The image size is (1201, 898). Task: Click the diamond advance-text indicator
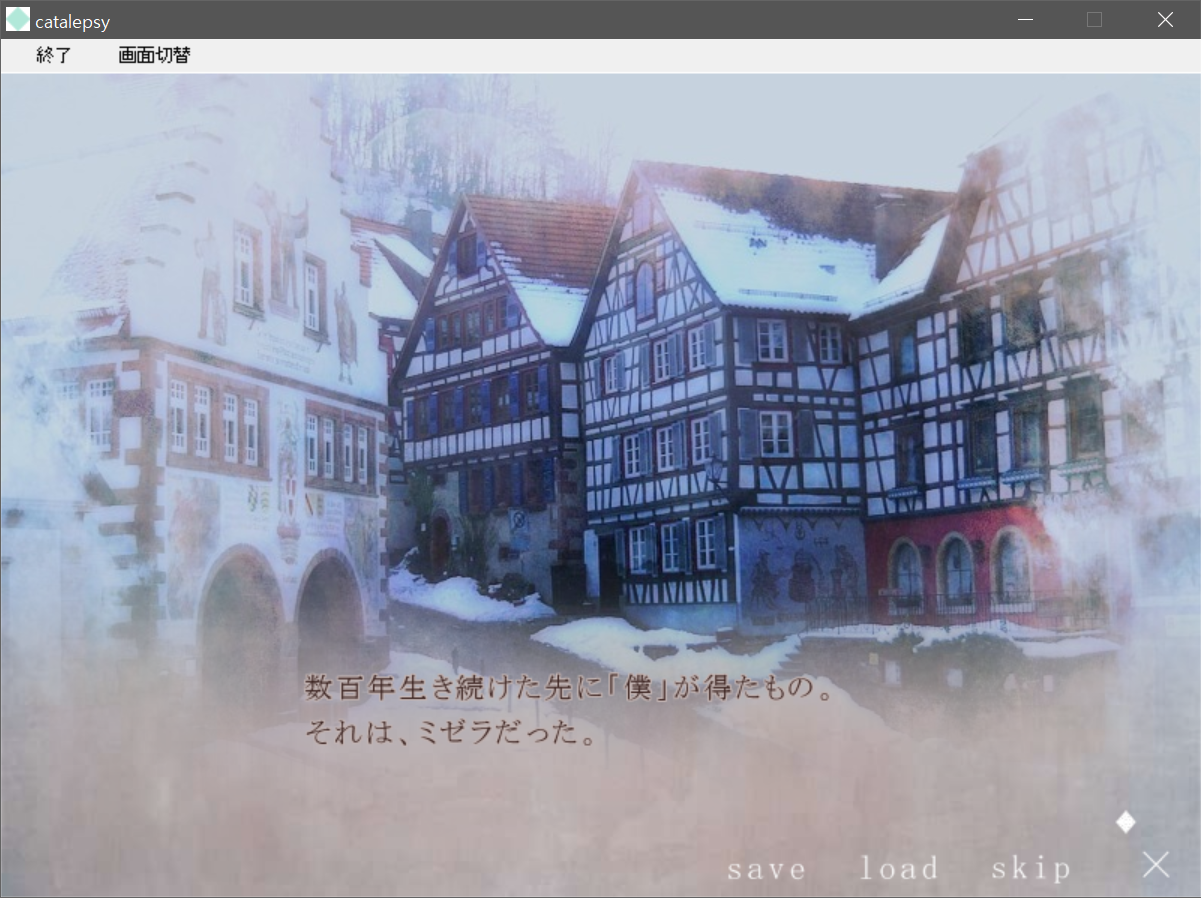click(x=1126, y=822)
